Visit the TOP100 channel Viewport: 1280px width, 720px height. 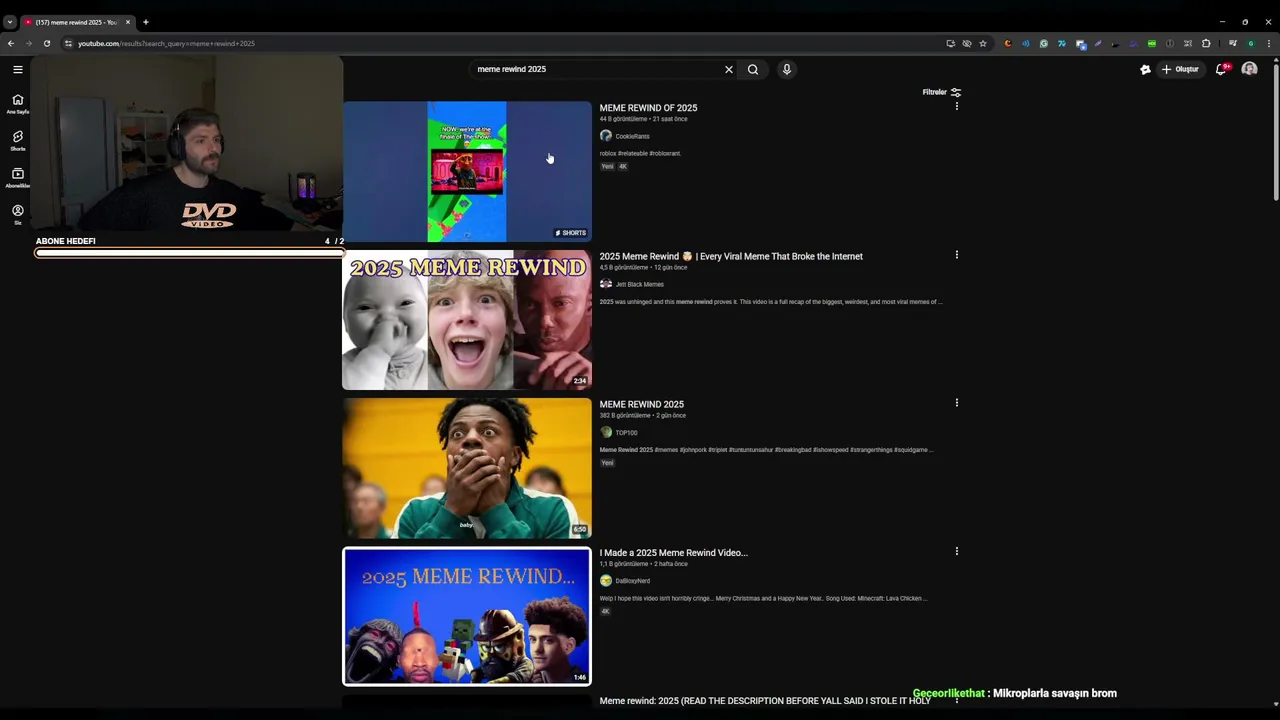click(x=626, y=432)
